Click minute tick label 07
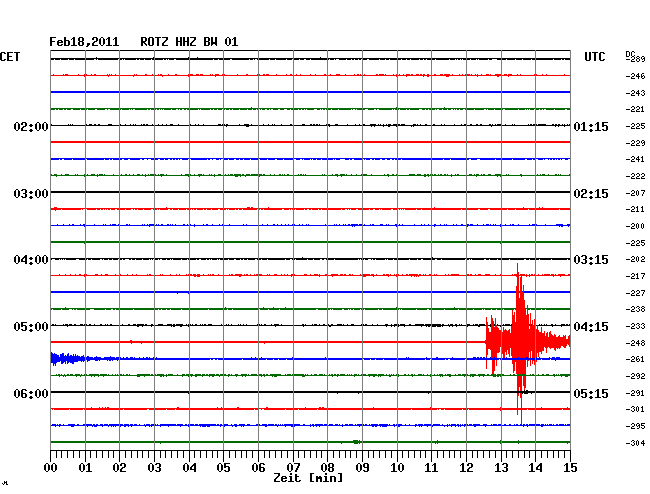Viewport: 650px width, 494px height. coord(293,468)
